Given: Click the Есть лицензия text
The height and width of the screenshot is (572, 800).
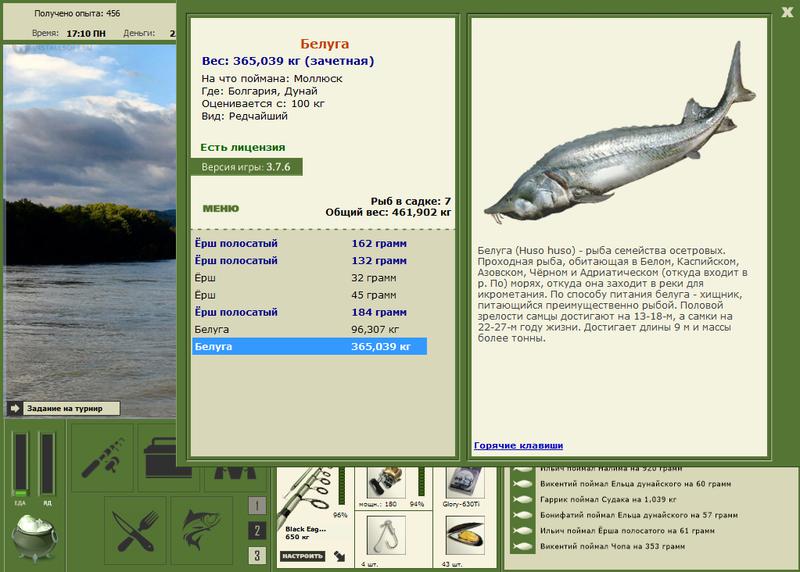Looking at the screenshot, I should [x=243, y=147].
